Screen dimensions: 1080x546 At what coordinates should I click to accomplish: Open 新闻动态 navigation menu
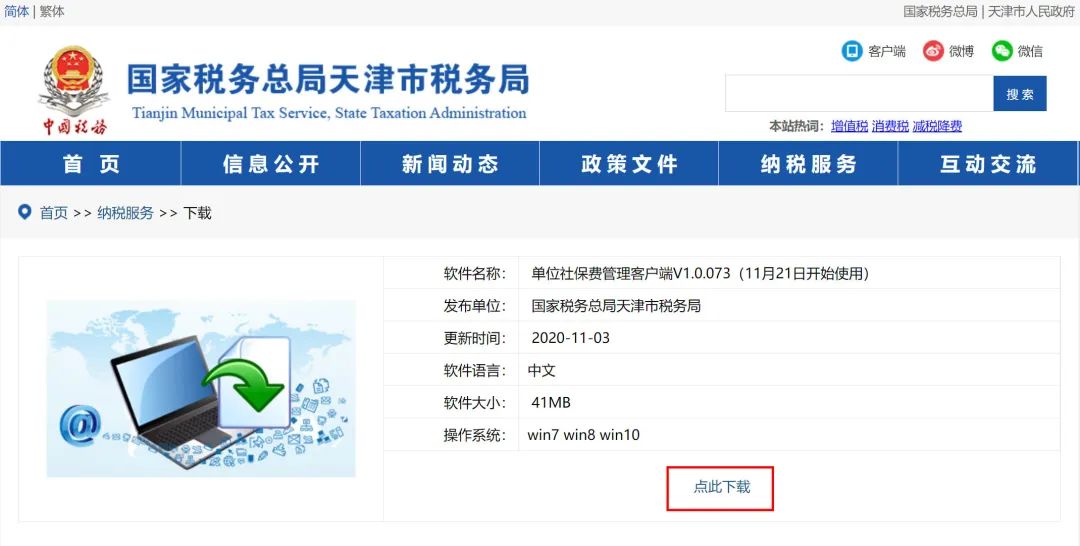coord(450,164)
